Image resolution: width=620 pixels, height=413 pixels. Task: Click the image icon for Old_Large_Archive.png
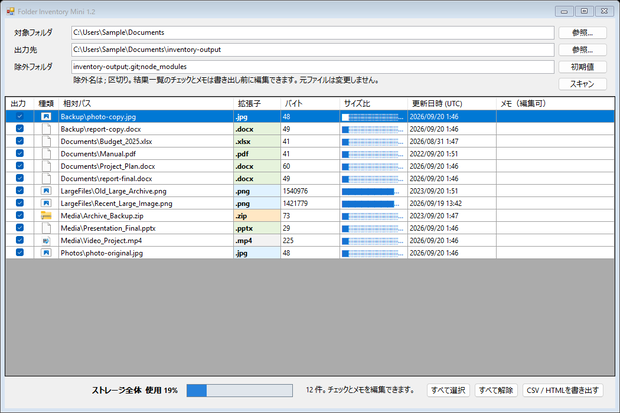(46, 191)
